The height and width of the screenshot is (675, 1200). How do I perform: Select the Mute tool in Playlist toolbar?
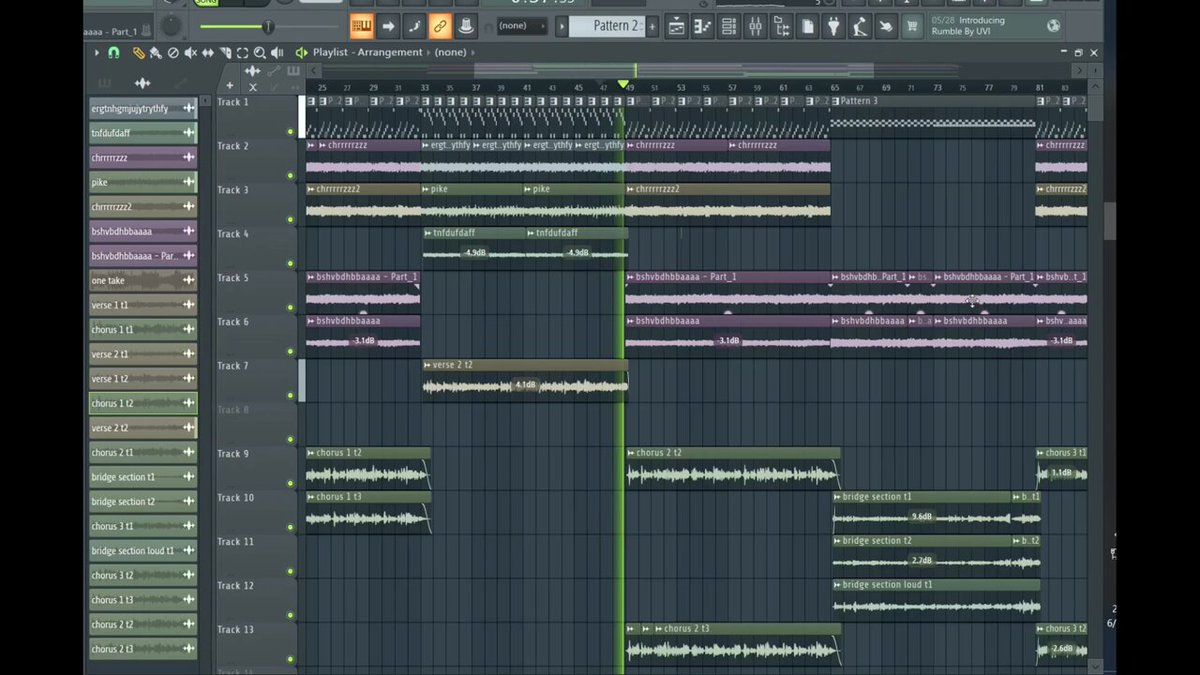click(190, 52)
